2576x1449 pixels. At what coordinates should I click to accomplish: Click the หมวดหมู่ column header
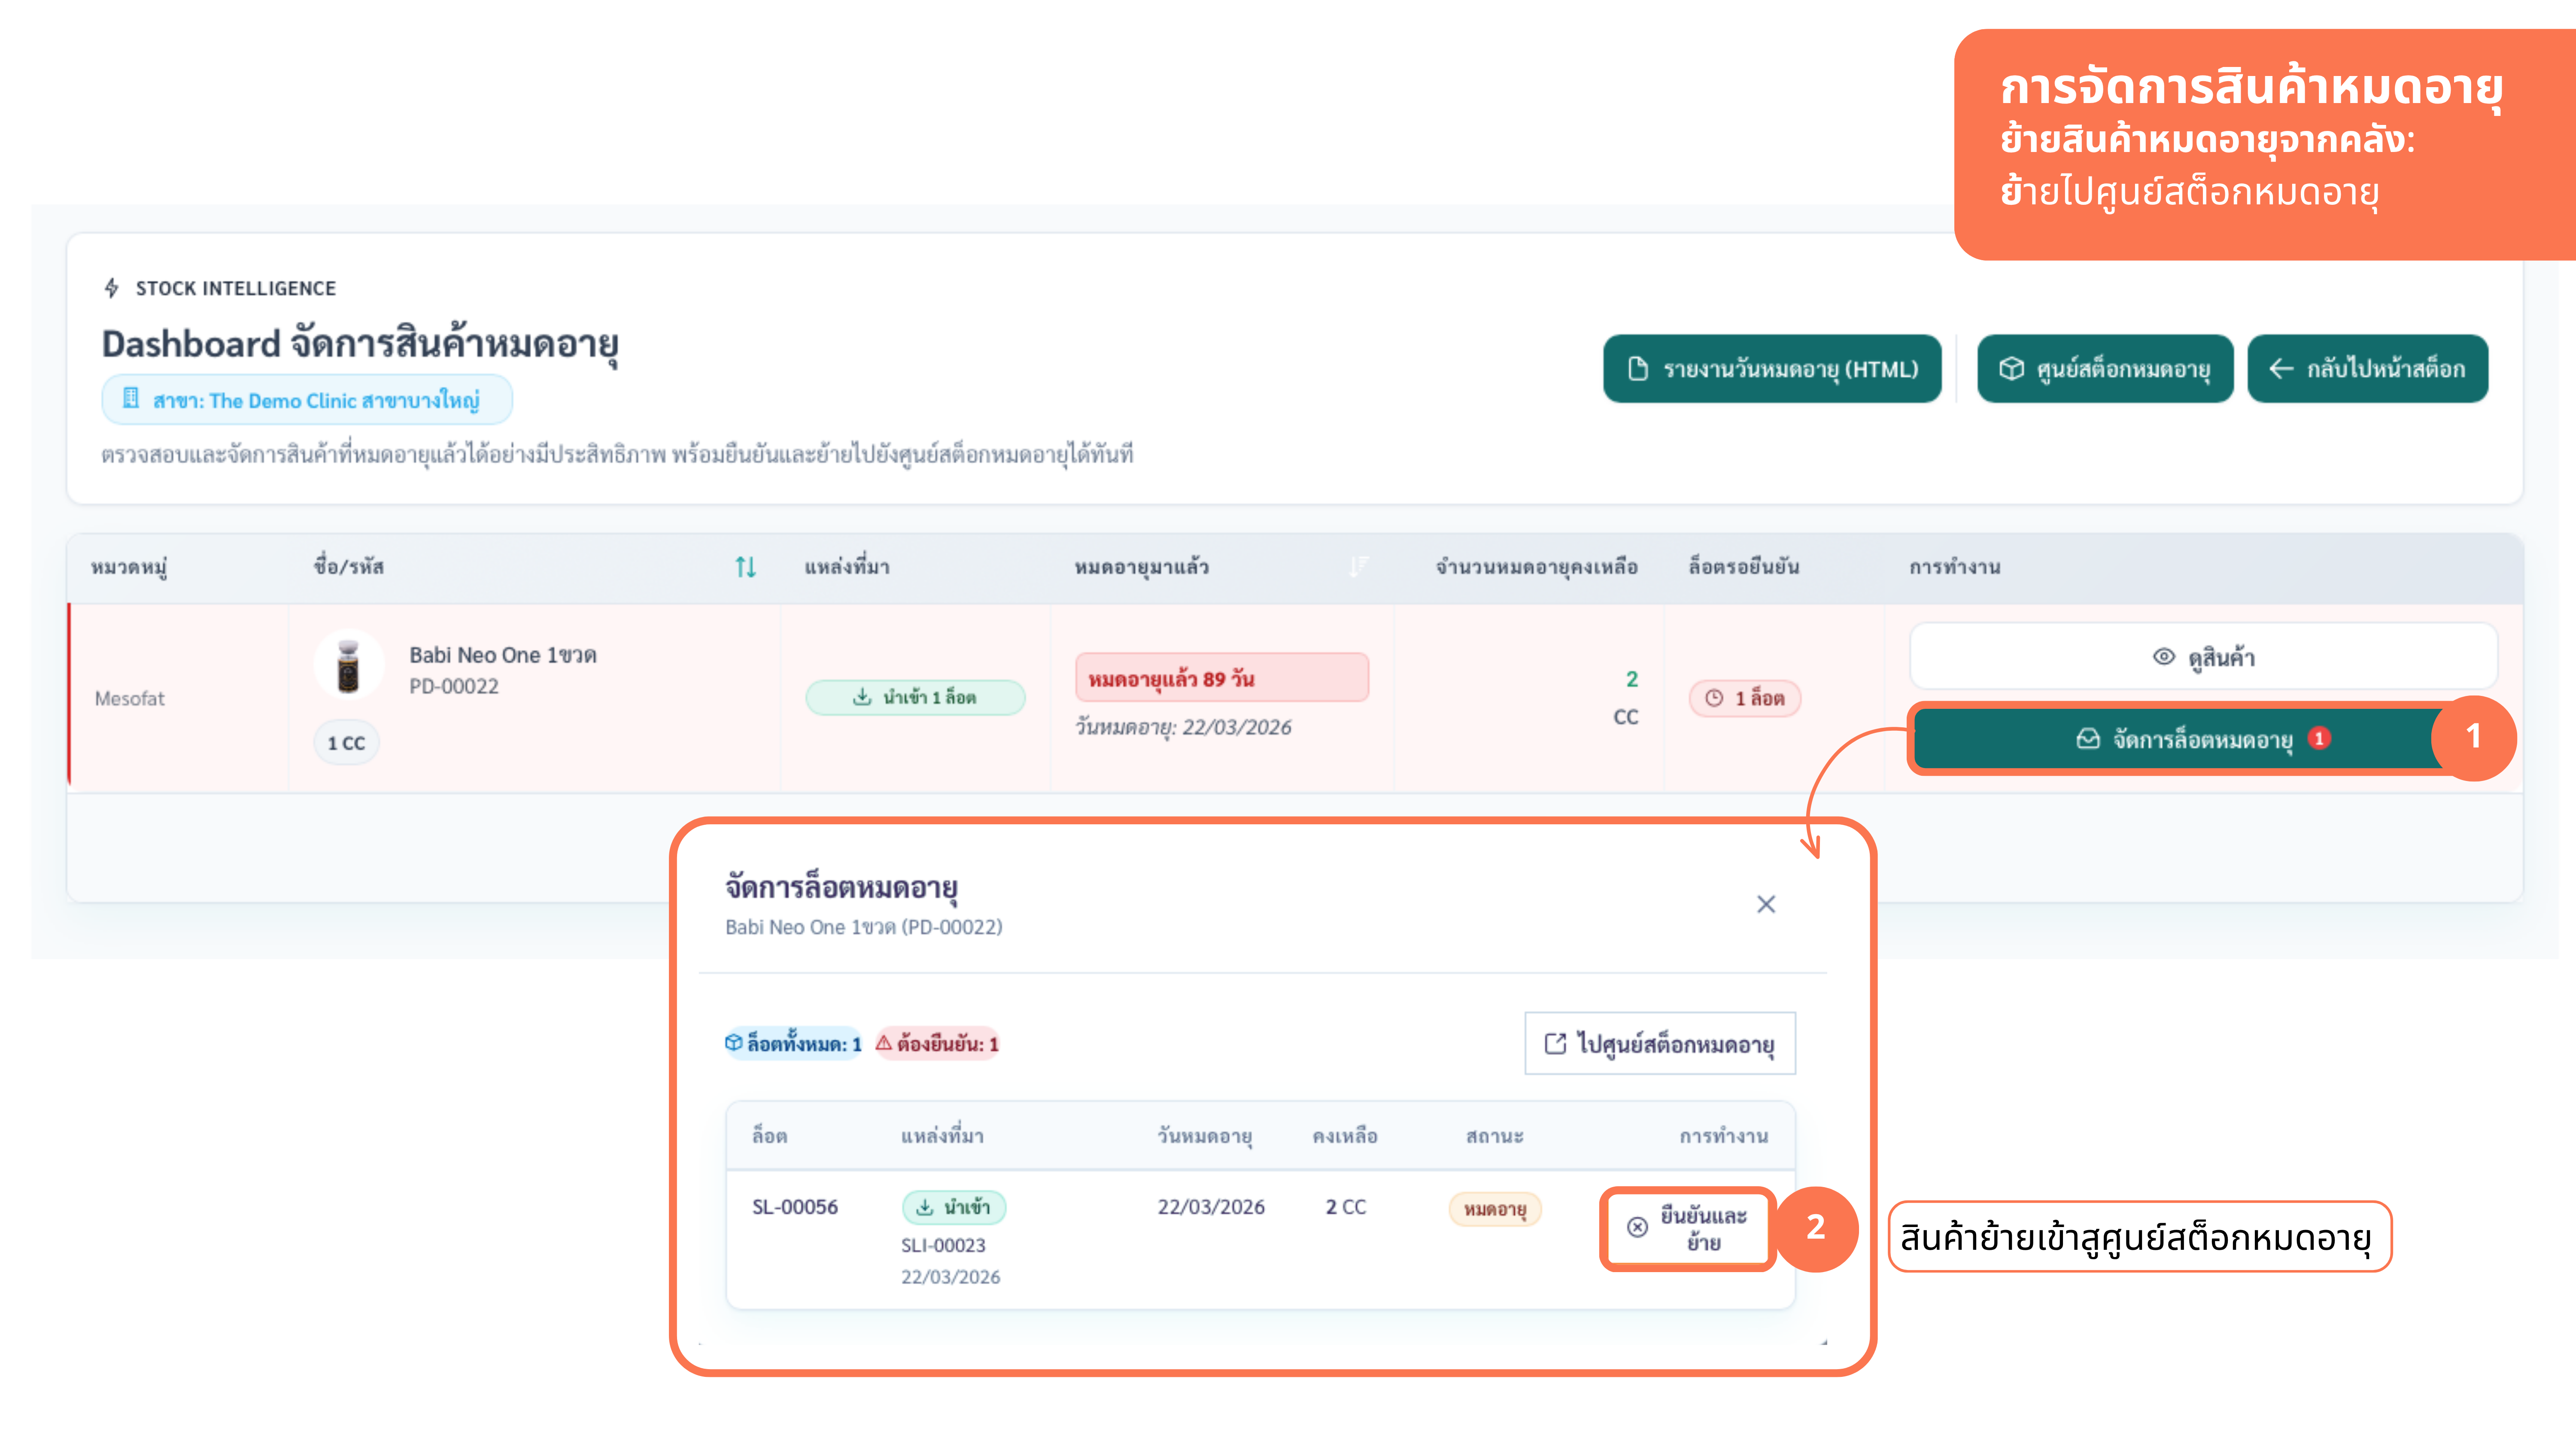pyautogui.click(x=129, y=567)
